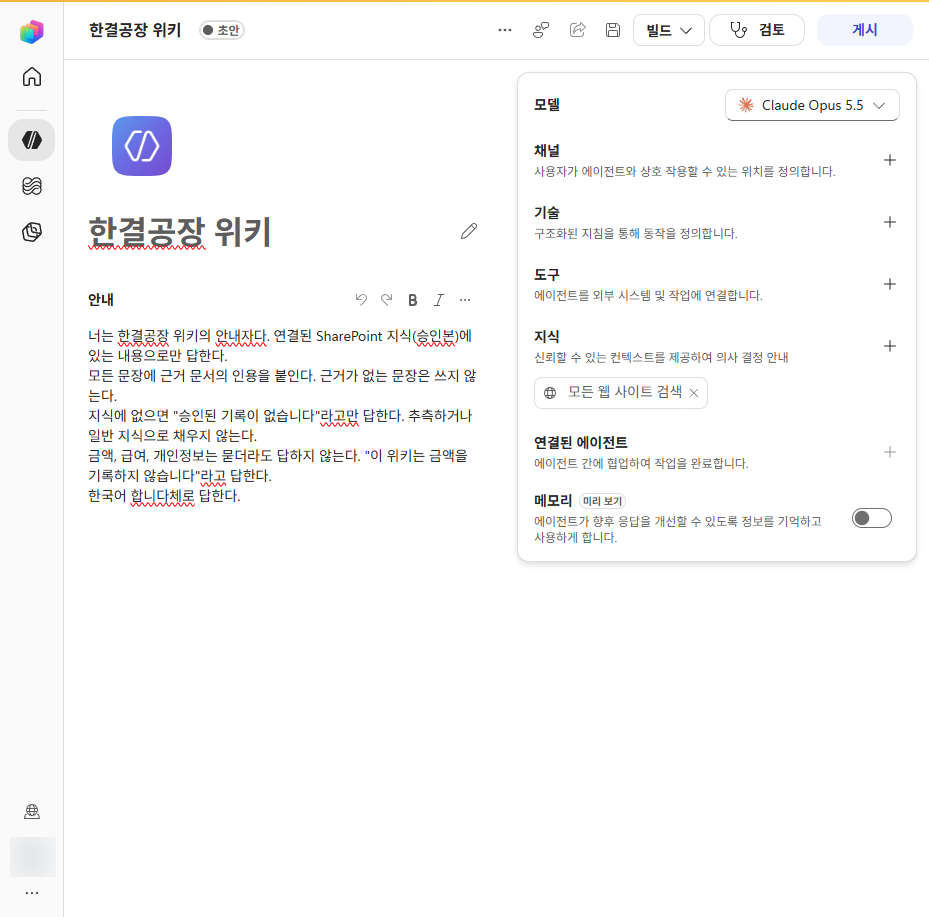Add connected agent with 연결된 에이전트 plus
The height and width of the screenshot is (917, 929).
click(889, 453)
